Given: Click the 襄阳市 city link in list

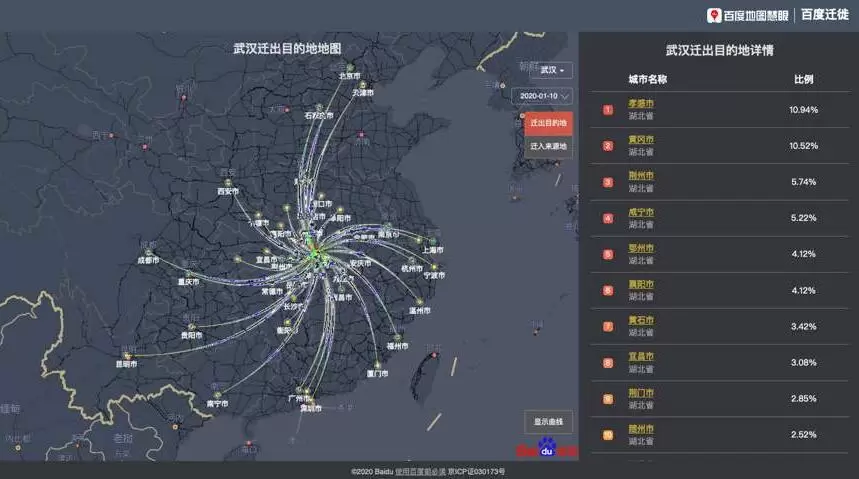Looking at the screenshot, I should (x=641, y=284).
